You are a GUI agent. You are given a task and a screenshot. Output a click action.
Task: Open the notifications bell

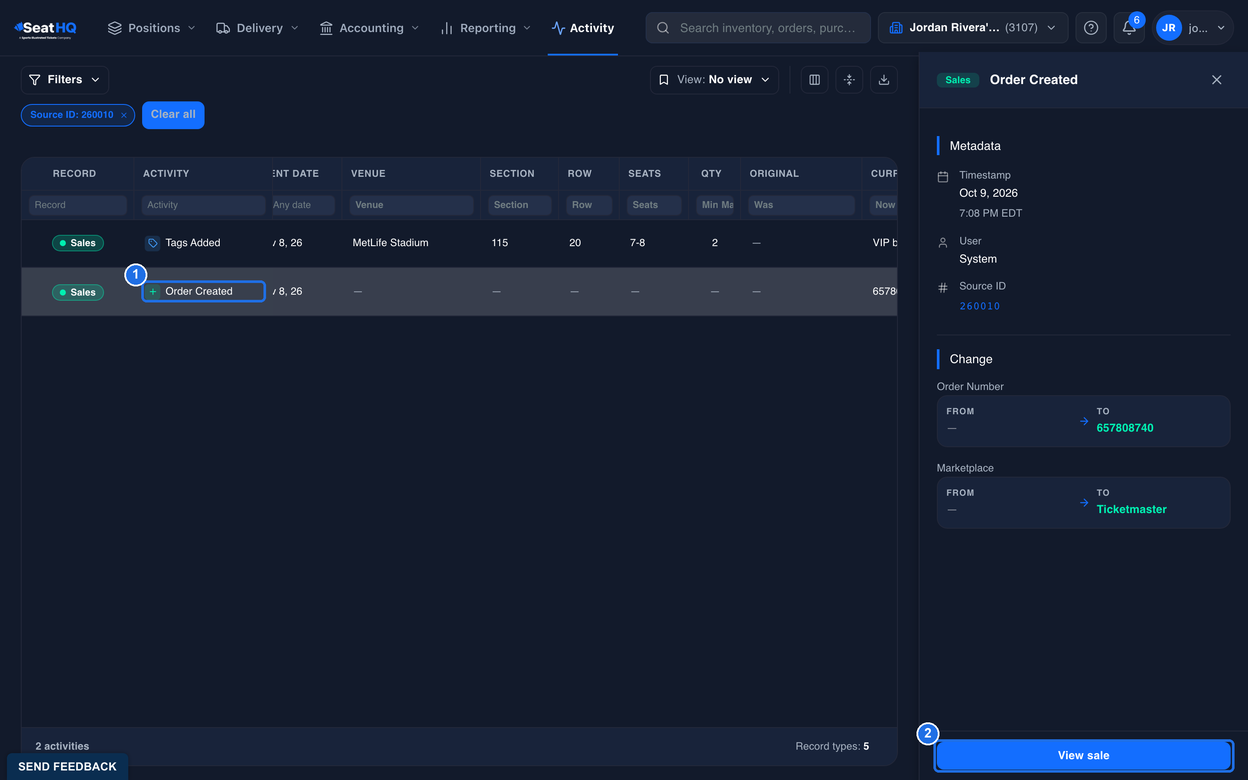pyautogui.click(x=1129, y=28)
